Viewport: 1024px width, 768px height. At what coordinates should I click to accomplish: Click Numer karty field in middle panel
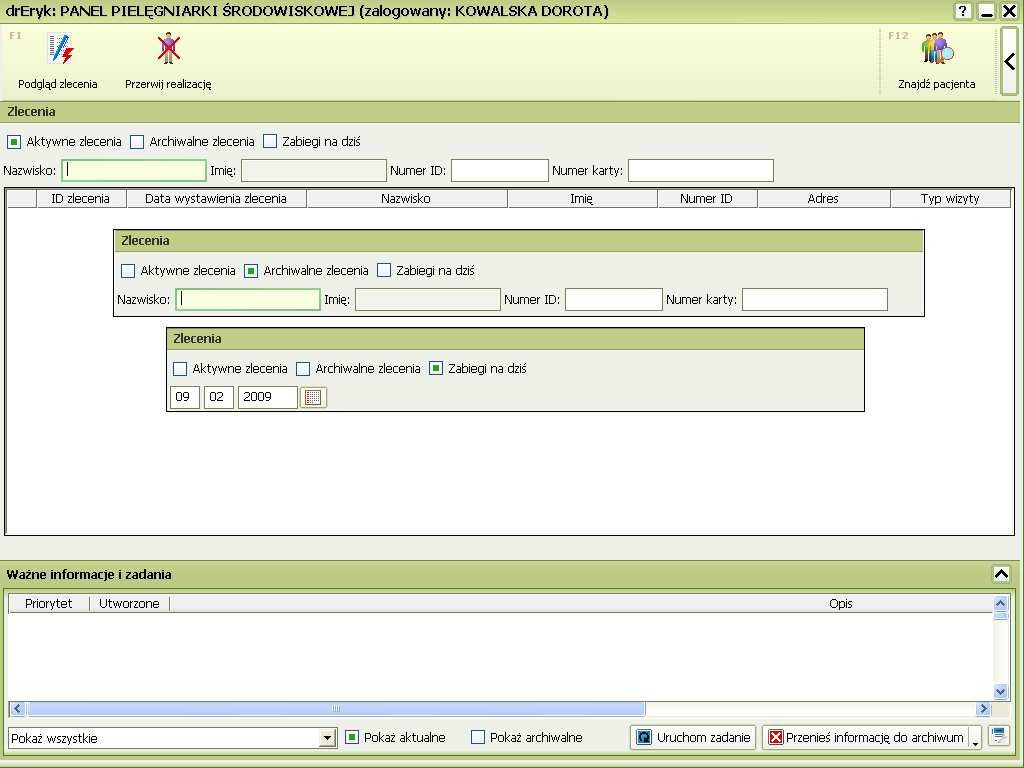[815, 300]
